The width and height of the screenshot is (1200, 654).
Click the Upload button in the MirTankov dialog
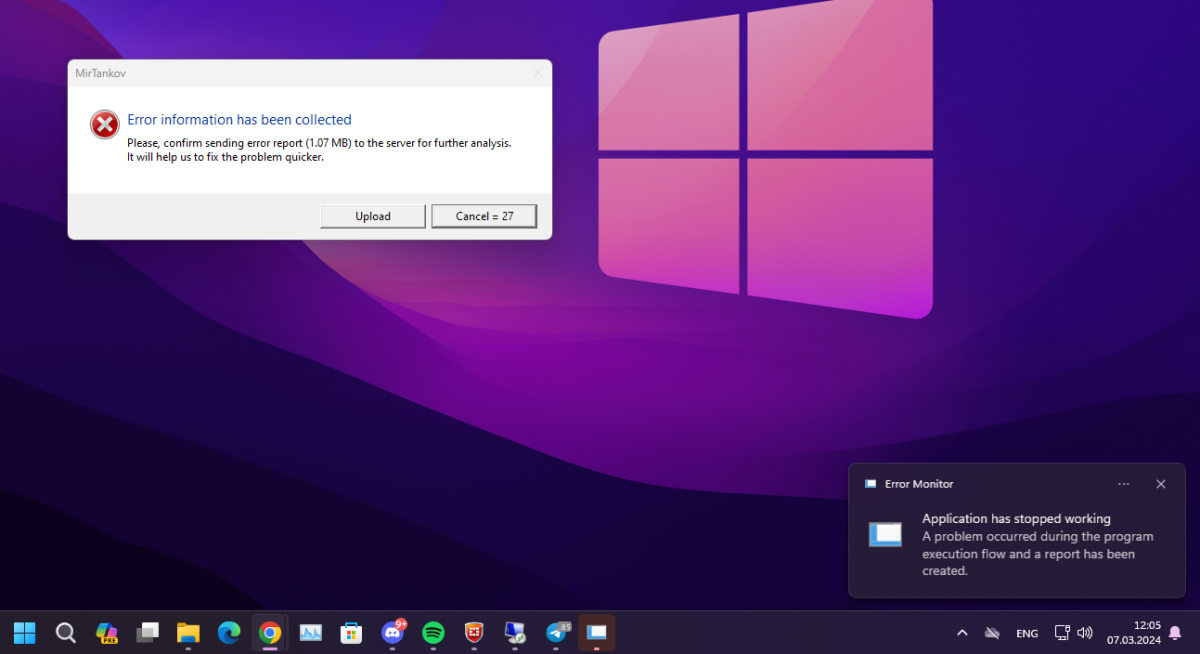[373, 216]
